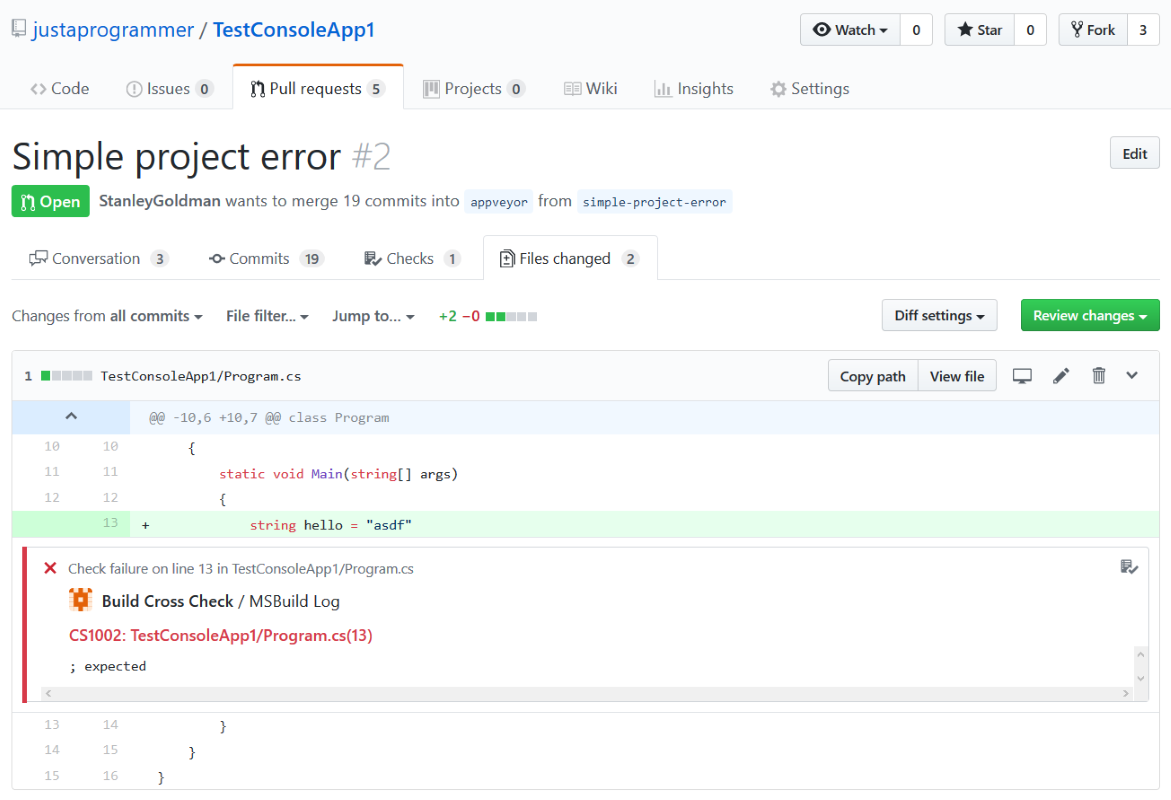Click the +2 −0 diffstat bar
This screenshot has height=800, width=1171.
pyautogui.click(x=488, y=316)
